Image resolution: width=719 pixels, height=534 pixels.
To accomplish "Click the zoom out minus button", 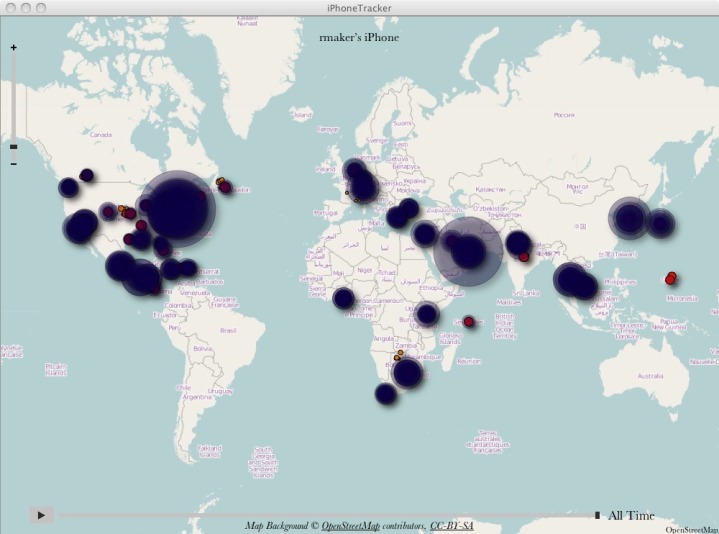I will coord(13,164).
